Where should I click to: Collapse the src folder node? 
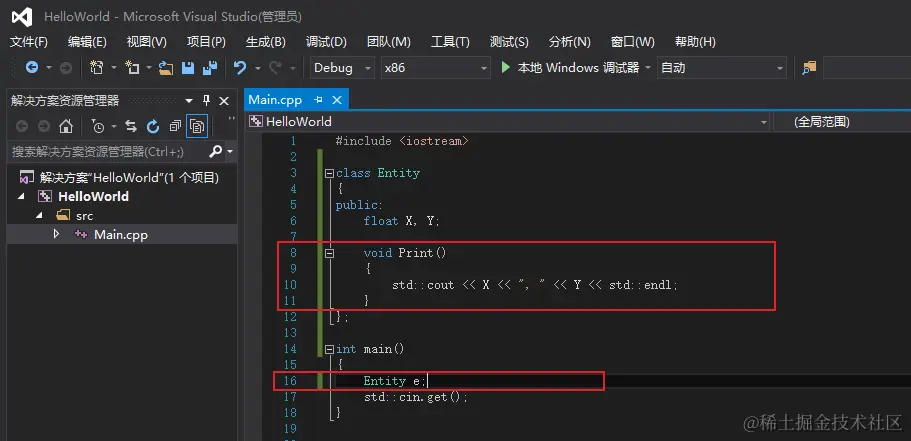40,216
